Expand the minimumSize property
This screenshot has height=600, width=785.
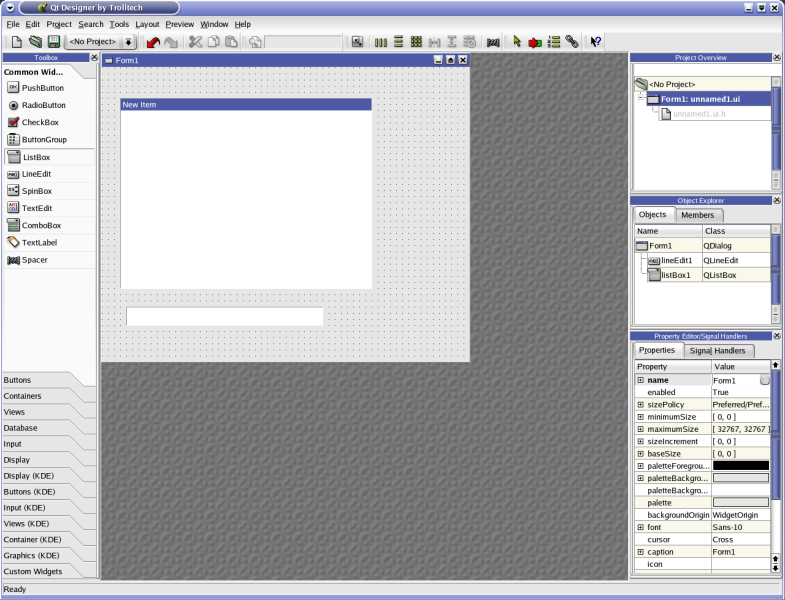click(x=640, y=417)
